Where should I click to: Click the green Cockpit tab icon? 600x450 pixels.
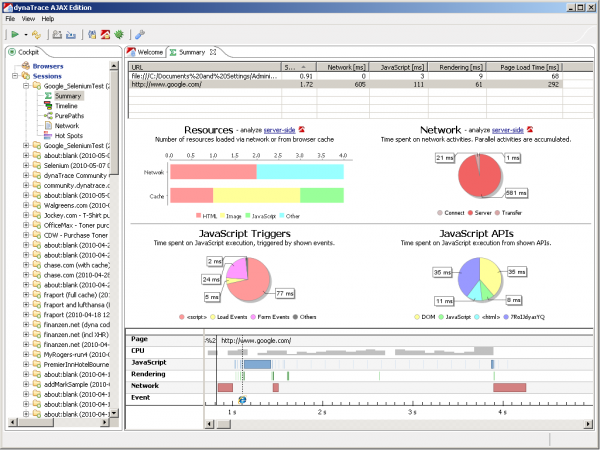click(x=12, y=52)
